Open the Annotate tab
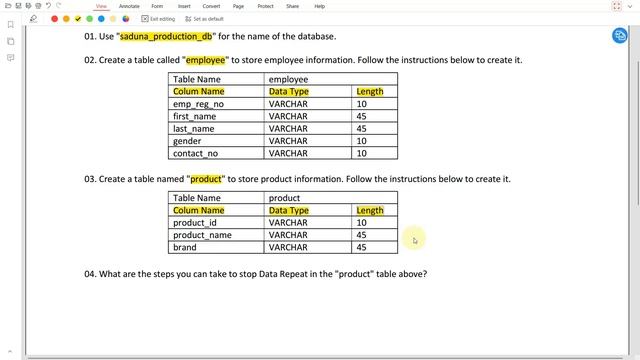Viewport: 640px width, 360px height. [129, 6]
